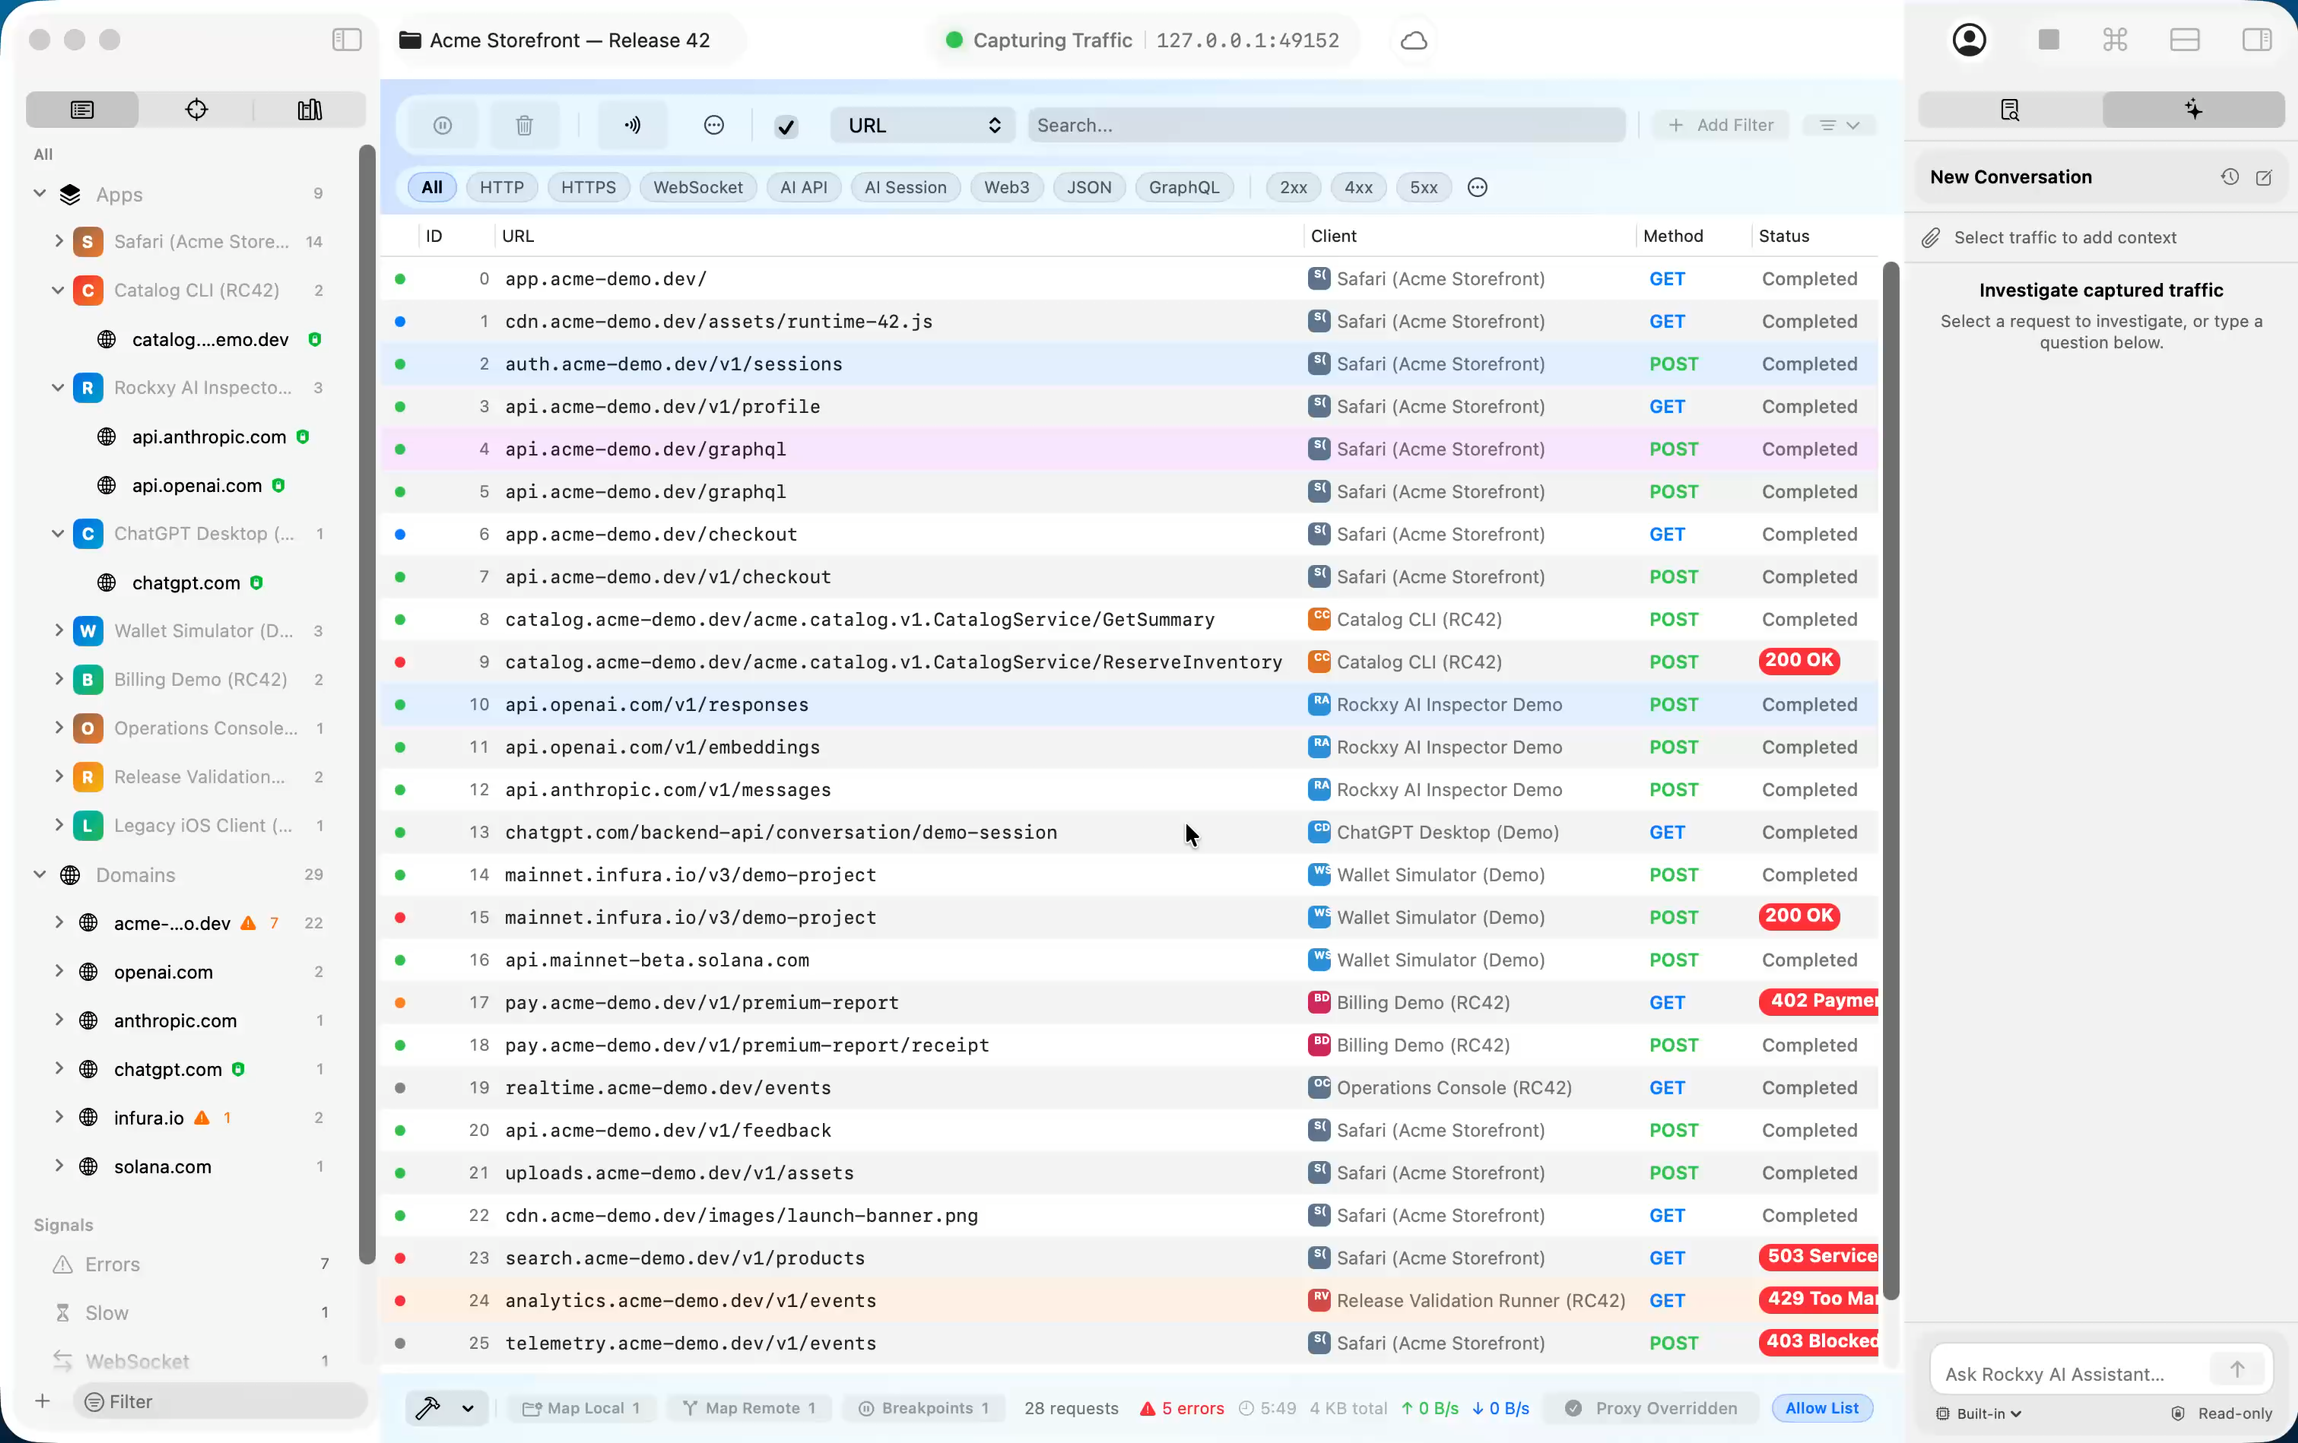Toggle the 4xx status filter
Screen dimensions: 2298x1443
click(x=1358, y=187)
